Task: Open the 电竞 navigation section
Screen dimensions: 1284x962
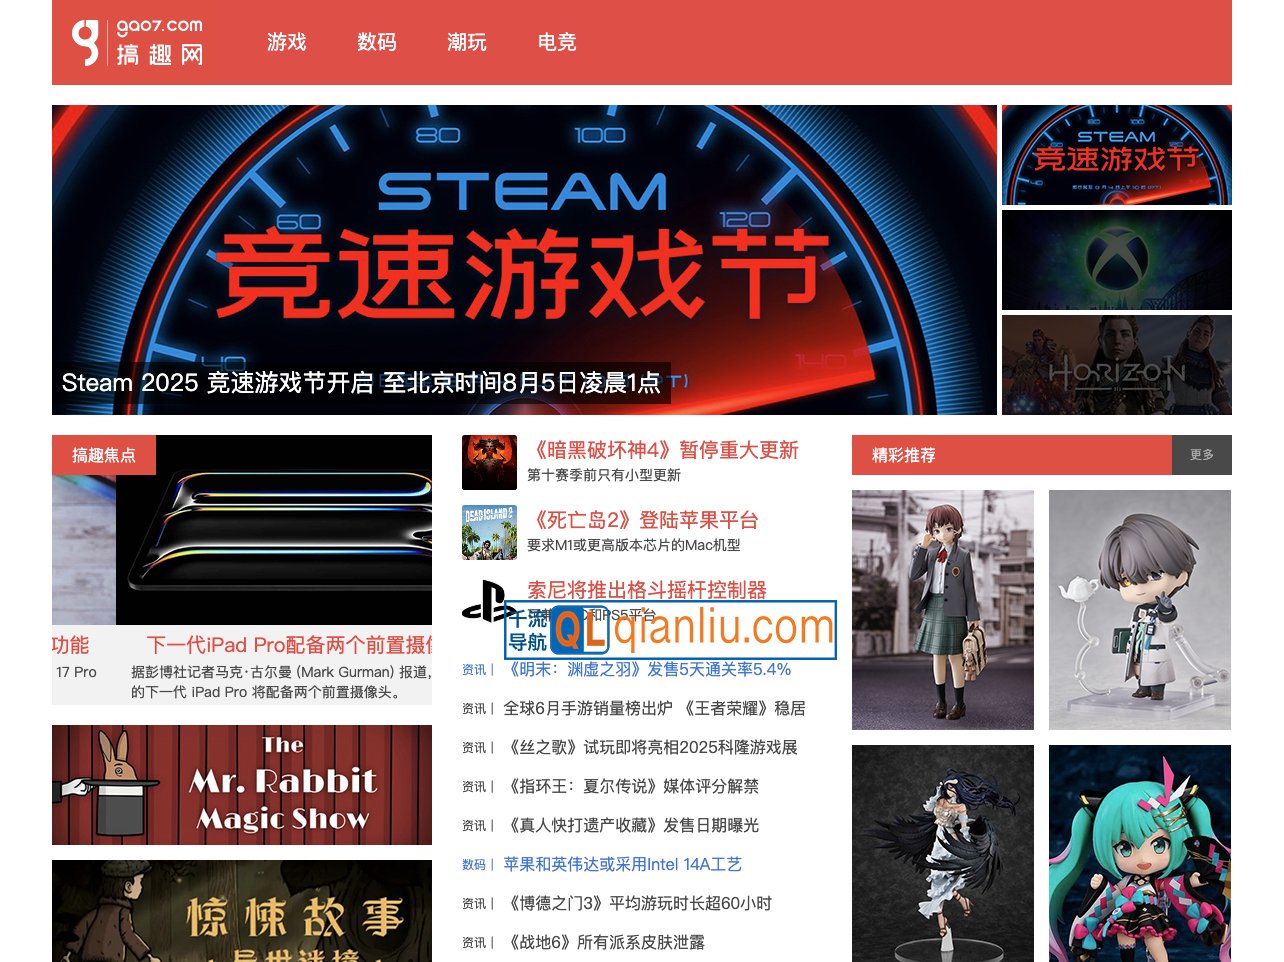Action: 556,42
